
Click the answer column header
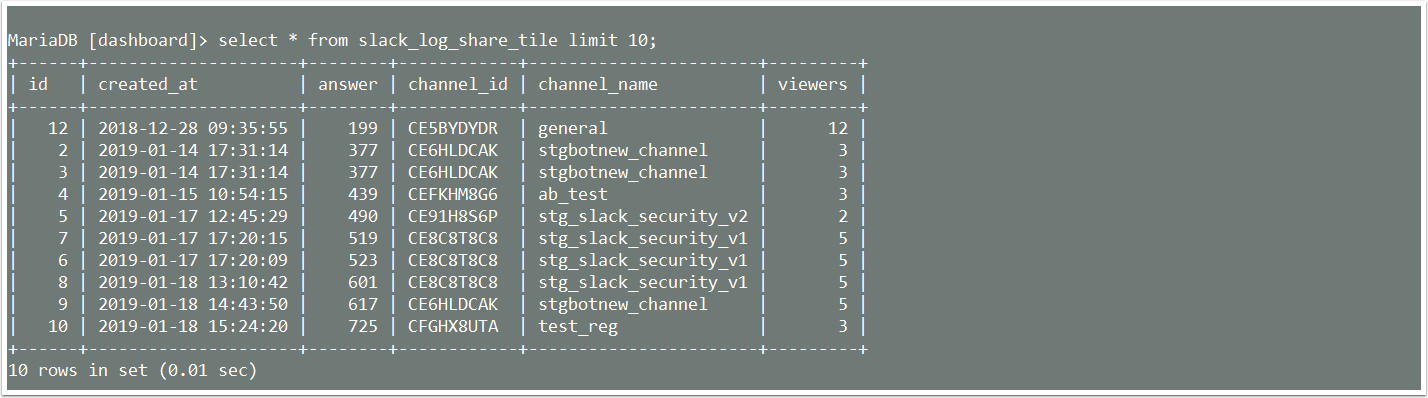[x=348, y=84]
